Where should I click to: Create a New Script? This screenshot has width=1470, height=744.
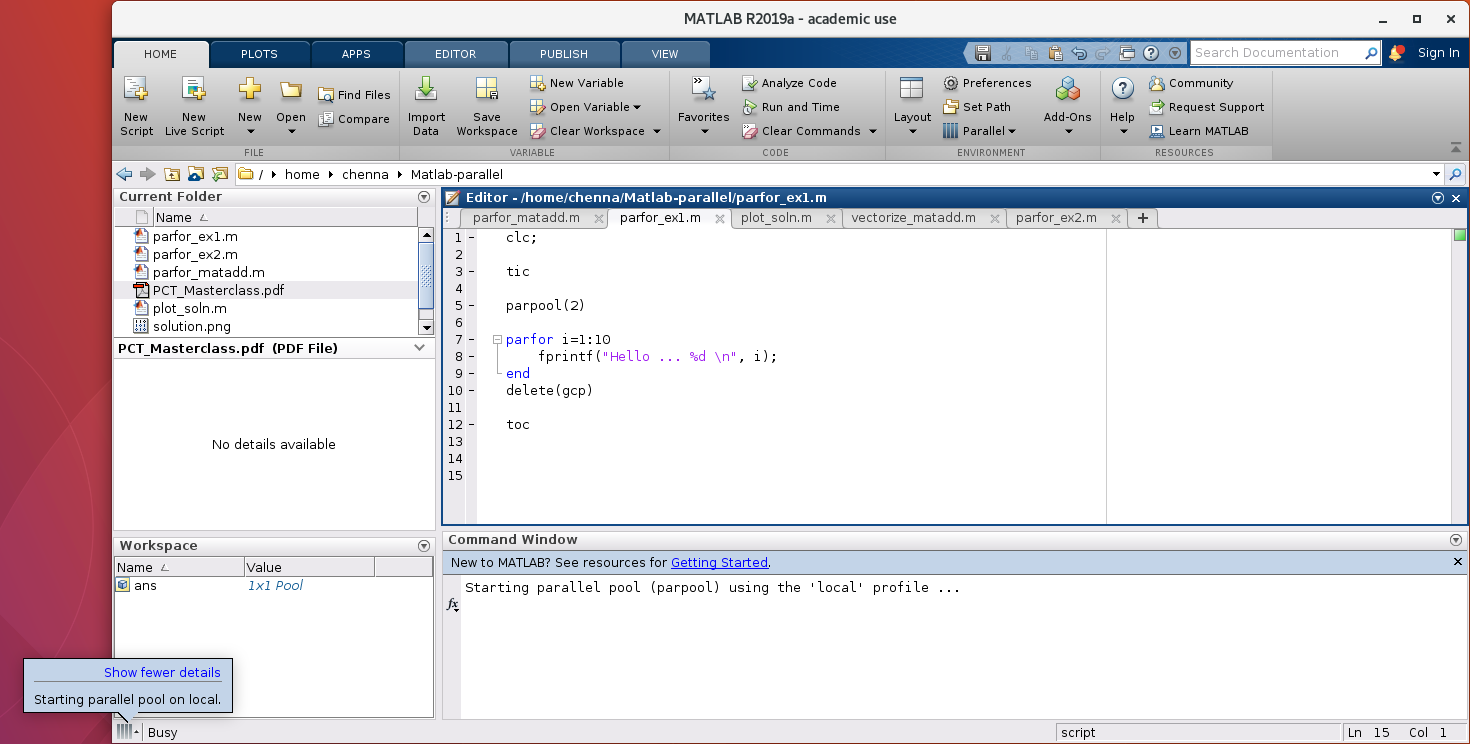tap(136, 106)
